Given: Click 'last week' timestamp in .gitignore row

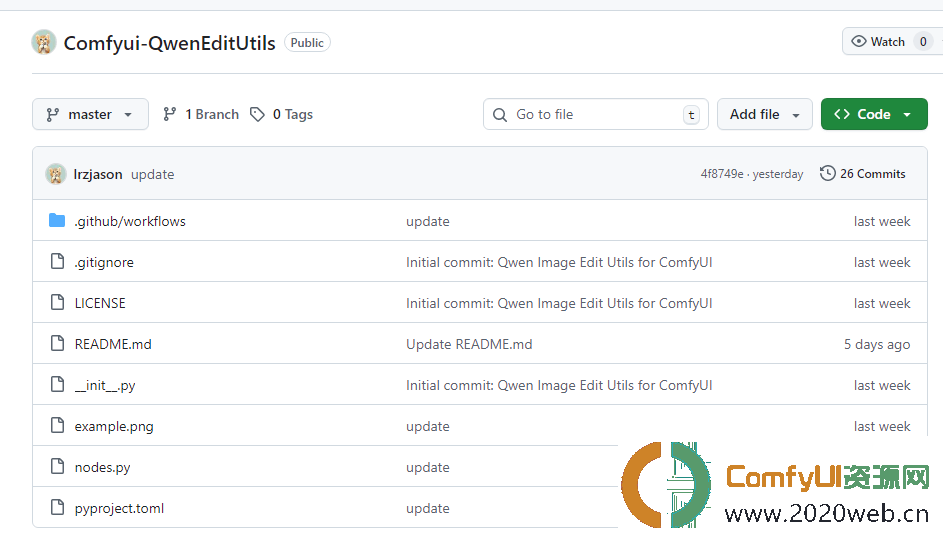Looking at the screenshot, I should point(882,262).
